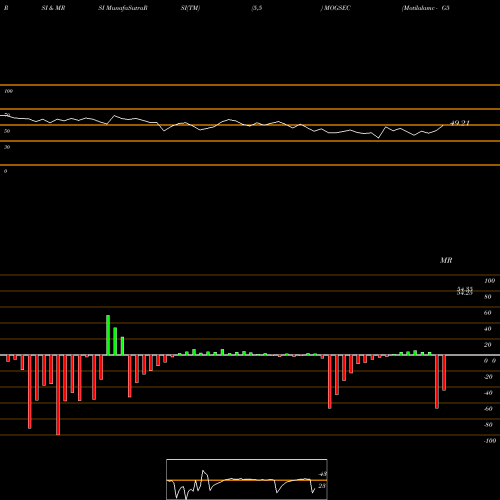The height and width of the screenshot is (500, 500).
Task: Click the -20 label on MR axis
Action: pyautogui.click(x=488, y=377)
